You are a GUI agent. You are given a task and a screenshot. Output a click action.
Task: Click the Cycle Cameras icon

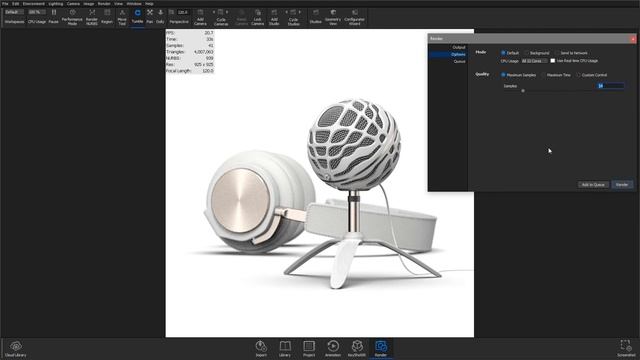point(220,12)
